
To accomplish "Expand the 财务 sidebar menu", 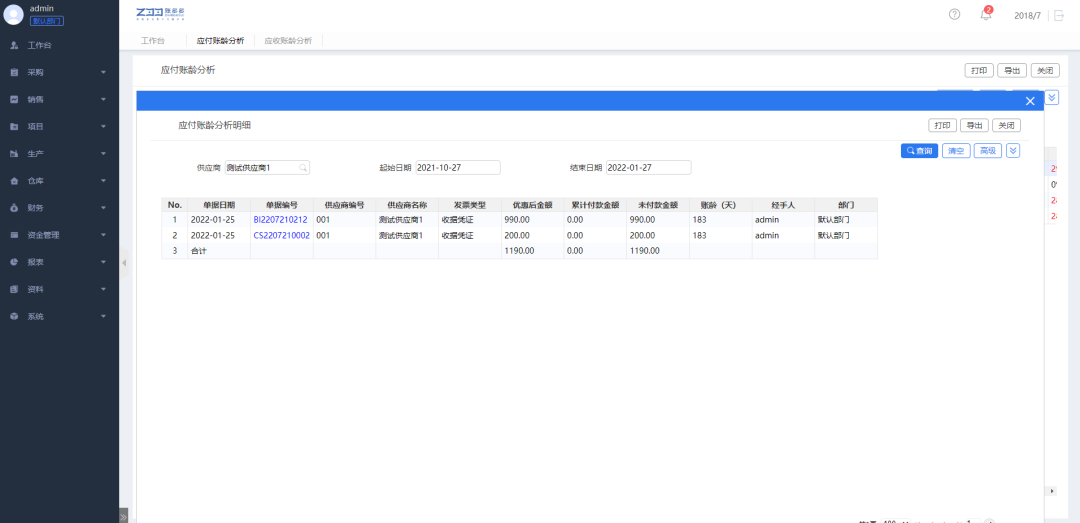I will pyautogui.click(x=59, y=208).
